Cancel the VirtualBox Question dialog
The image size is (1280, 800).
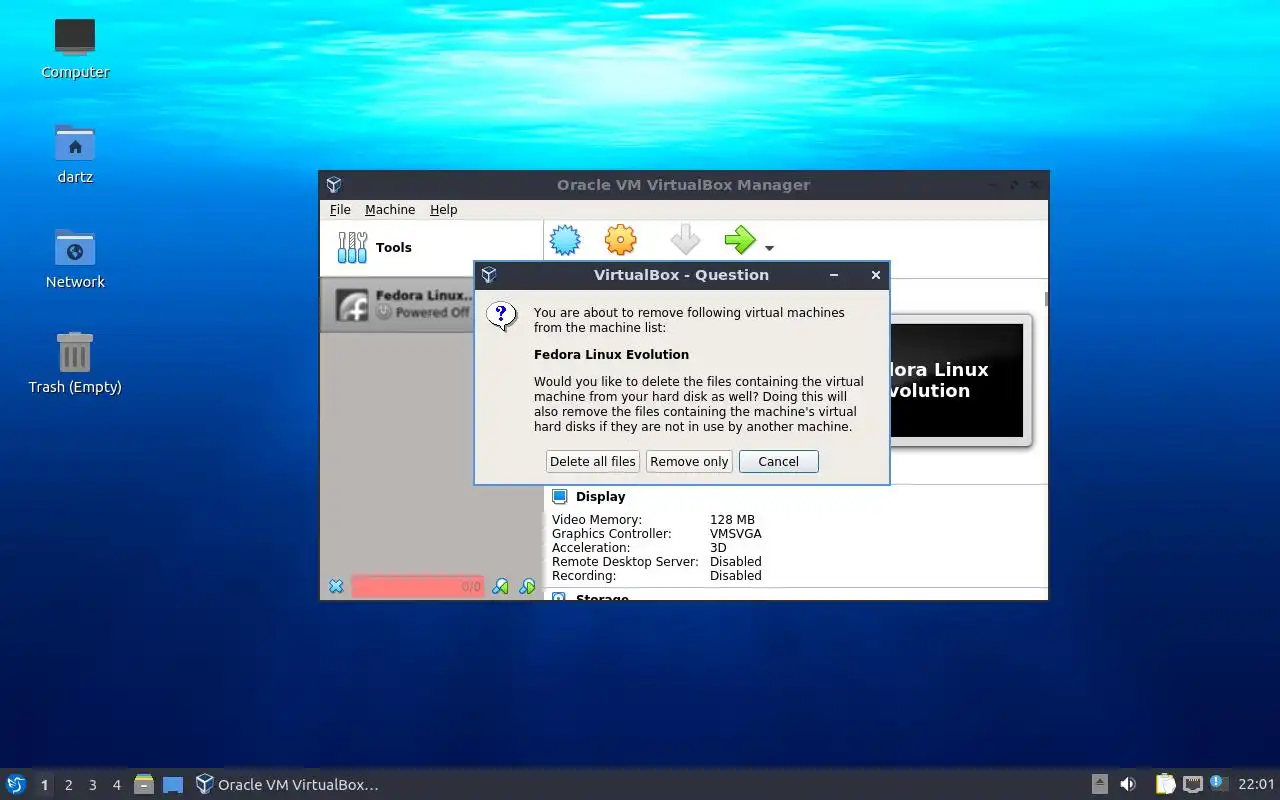tap(779, 461)
